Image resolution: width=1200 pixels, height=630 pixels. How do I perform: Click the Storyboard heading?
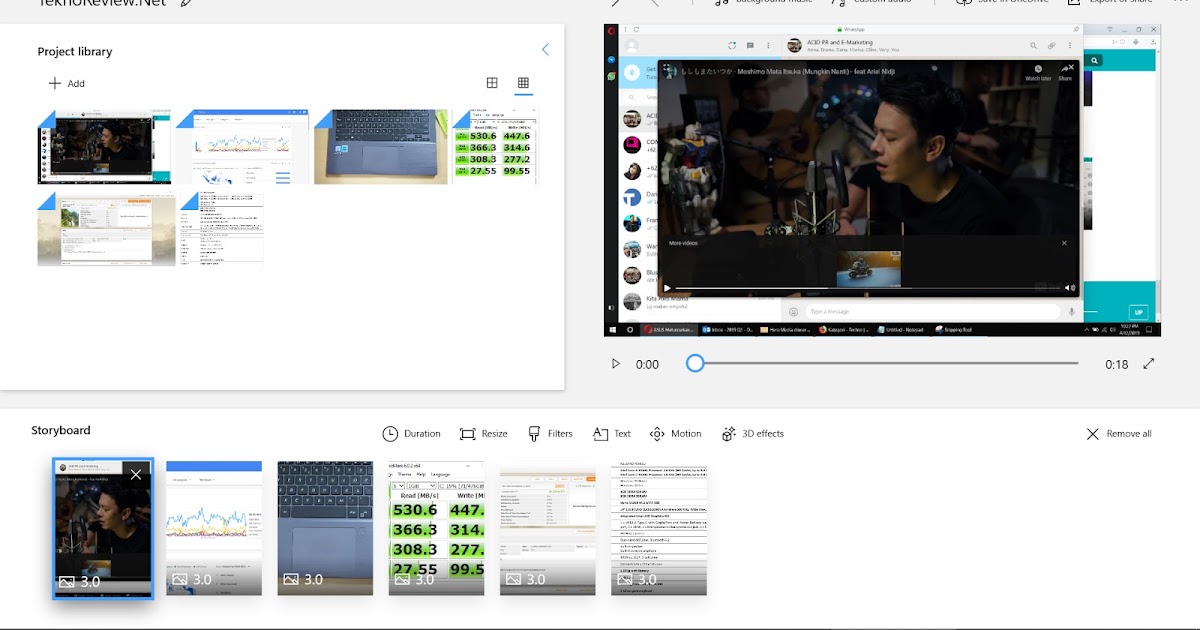[61, 430]
